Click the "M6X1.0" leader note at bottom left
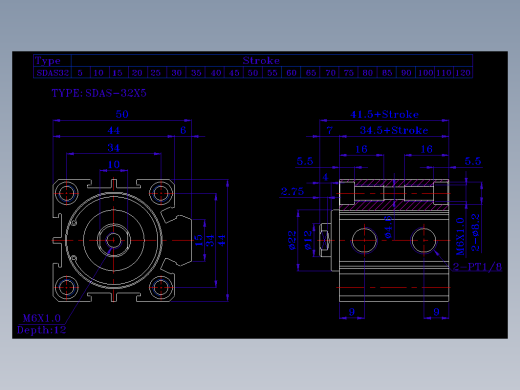 [x=42, y=318]
